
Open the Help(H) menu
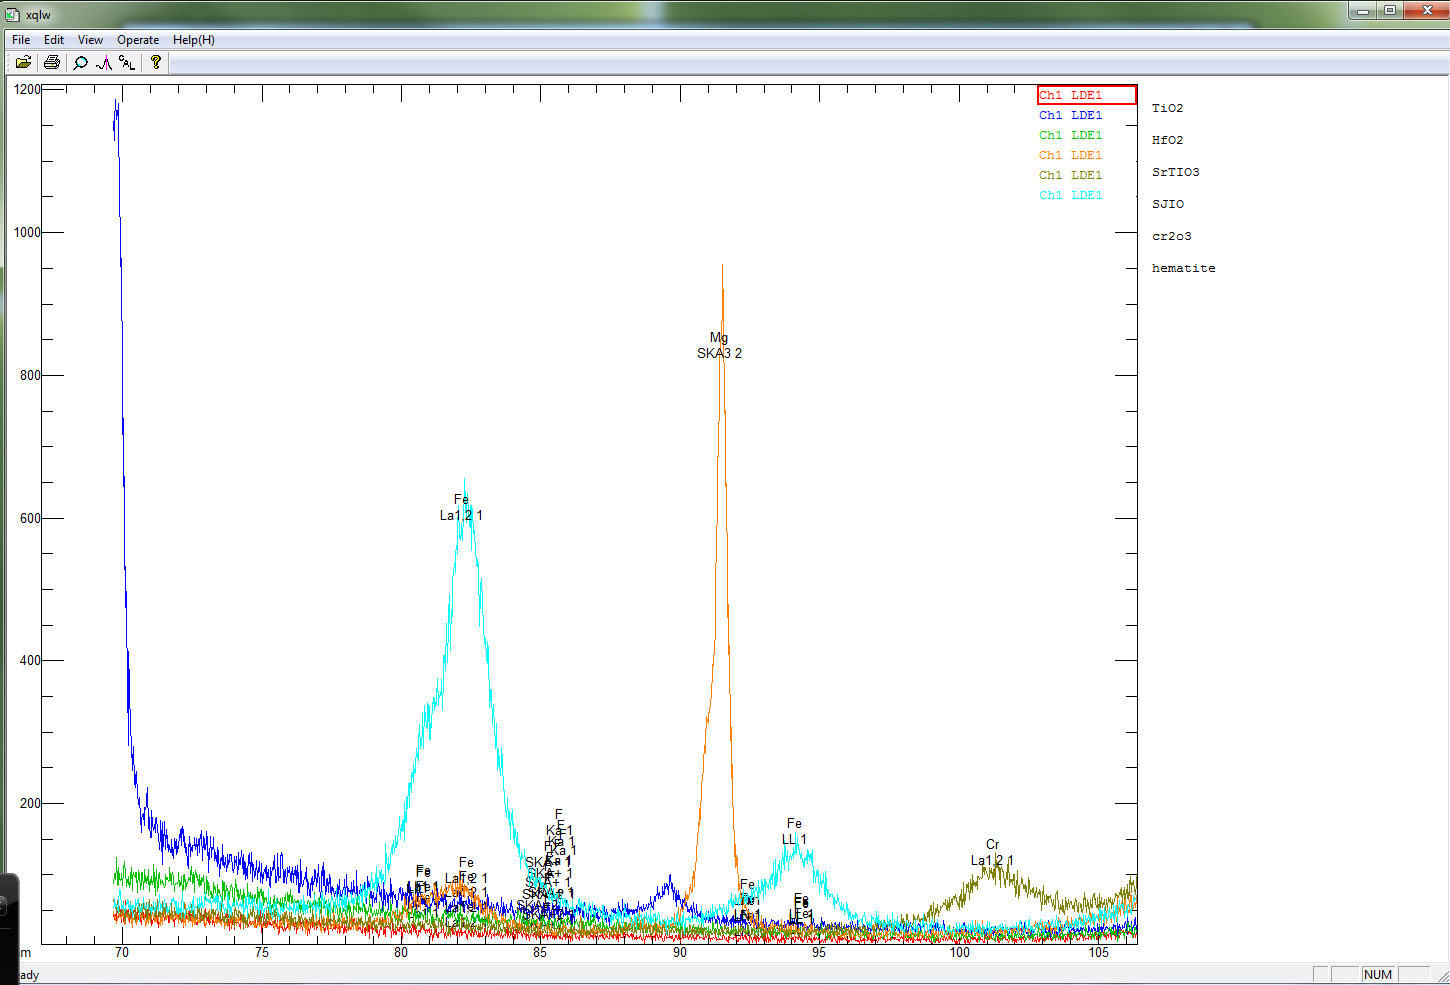193,40
